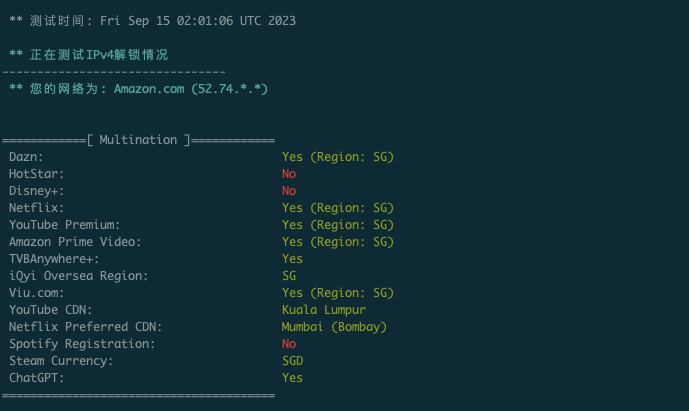Click the Viu.com label

(x=36, y=293)
